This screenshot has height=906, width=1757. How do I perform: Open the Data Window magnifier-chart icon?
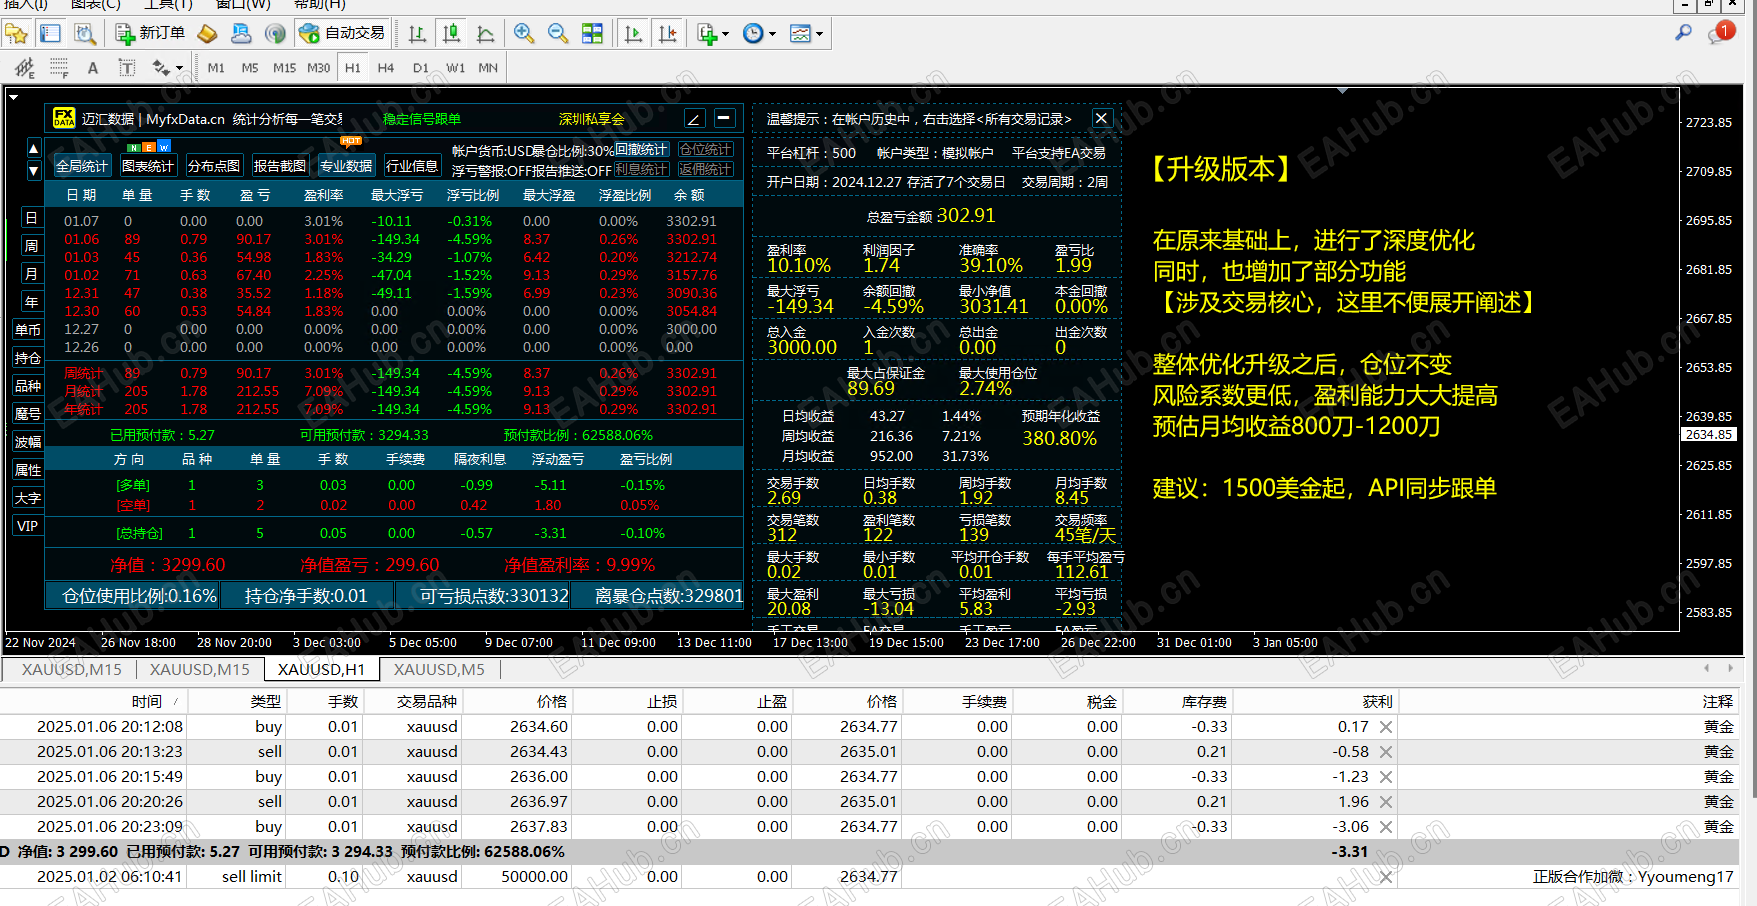(x=85, y=34)
